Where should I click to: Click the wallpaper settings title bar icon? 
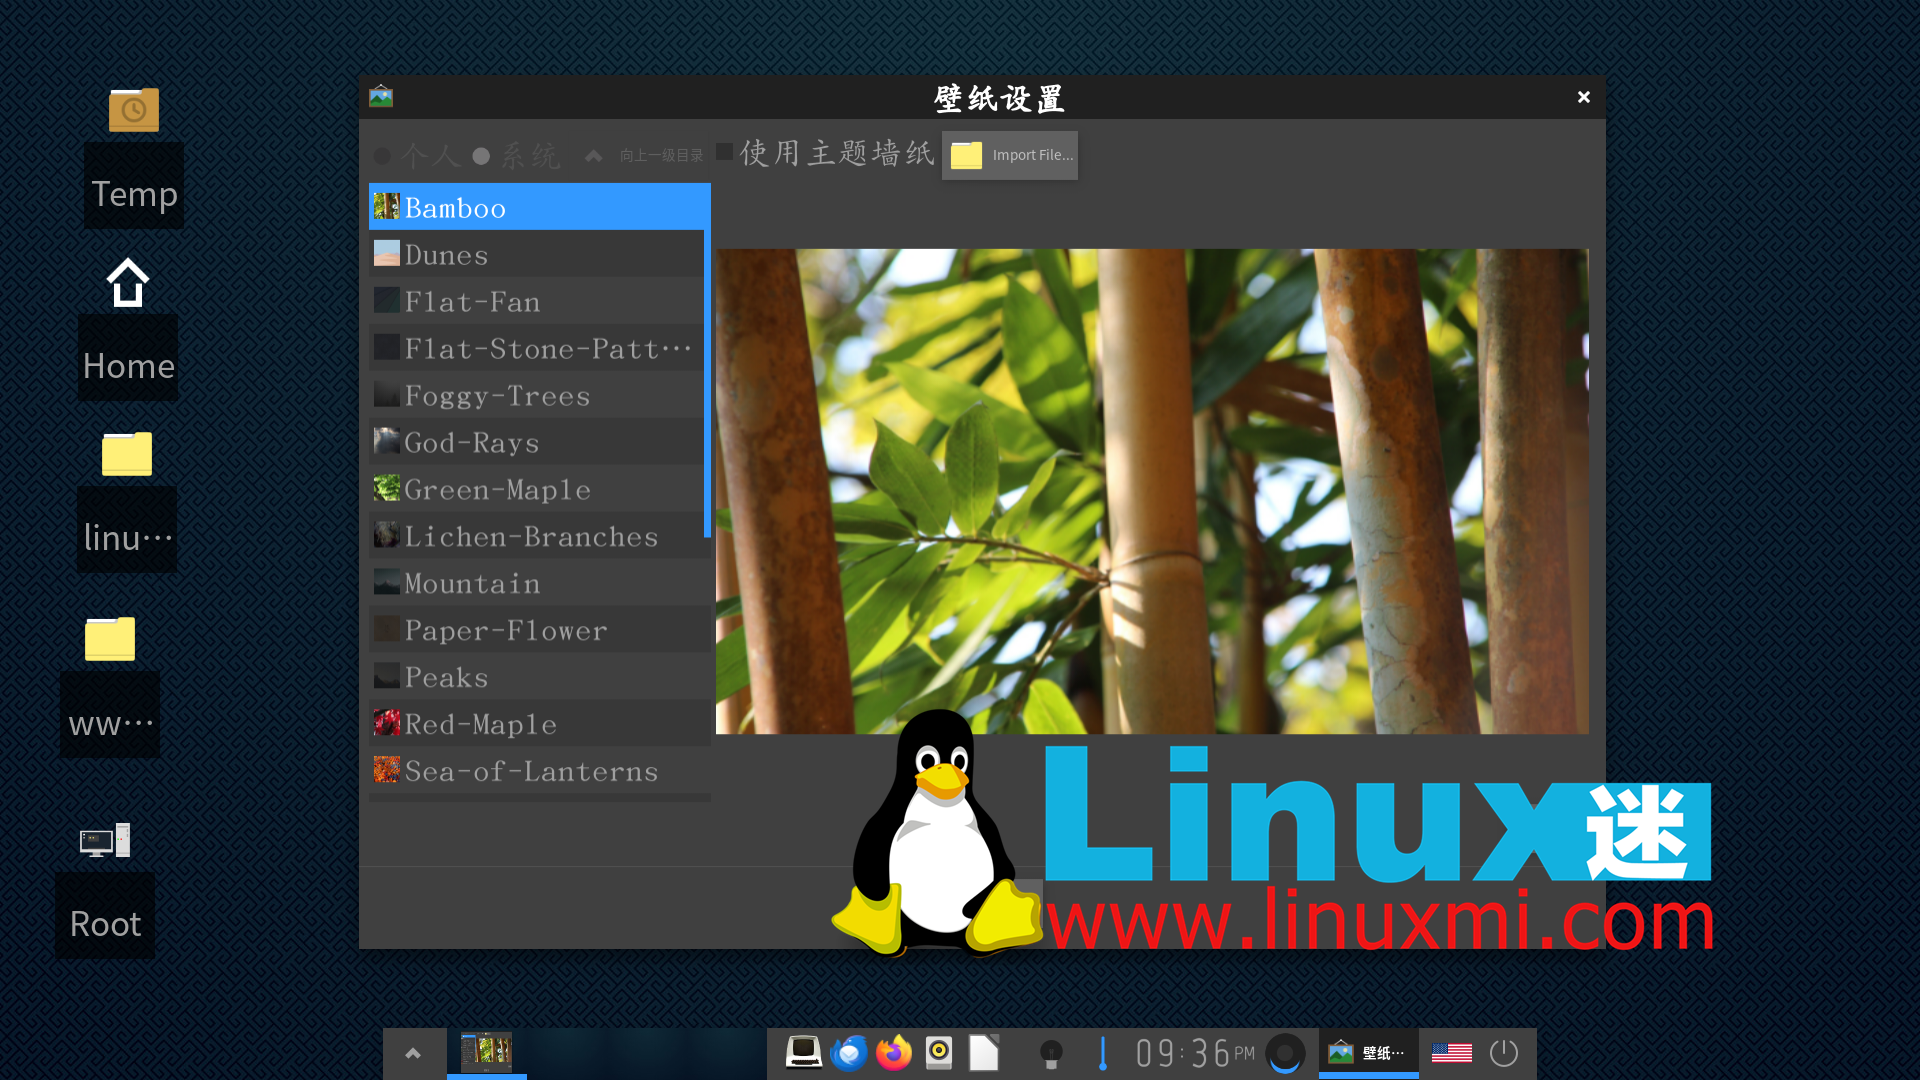pyautogui.click(x=381, y=97)
